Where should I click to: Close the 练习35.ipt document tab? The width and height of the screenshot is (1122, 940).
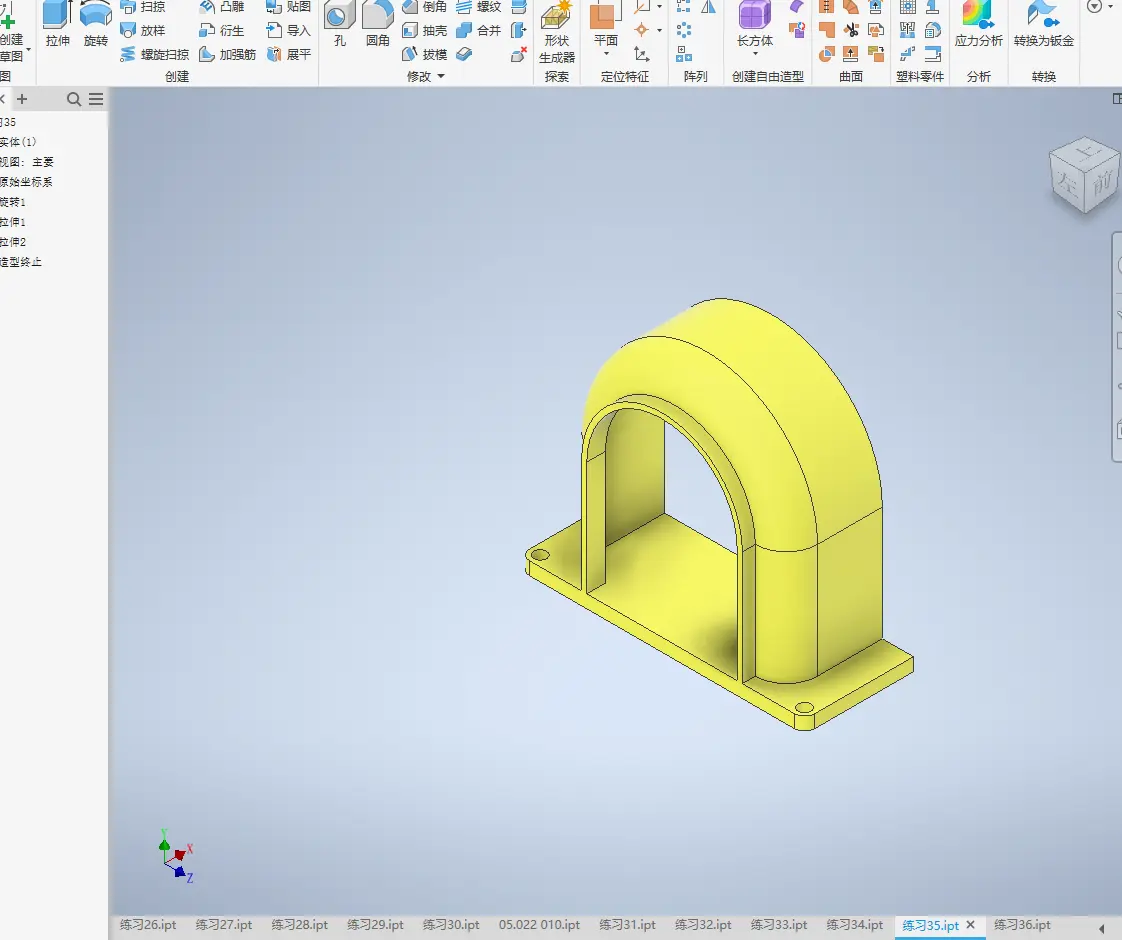point(970,925)
